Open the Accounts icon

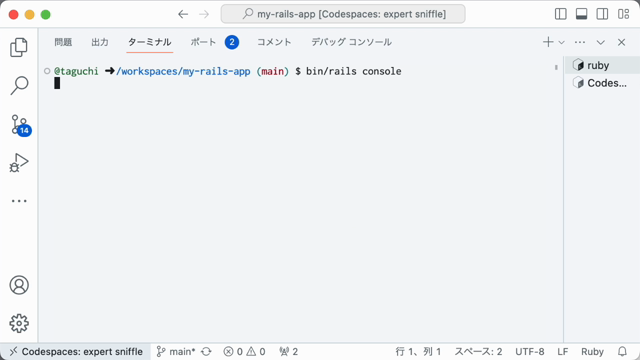coord(19,285)
